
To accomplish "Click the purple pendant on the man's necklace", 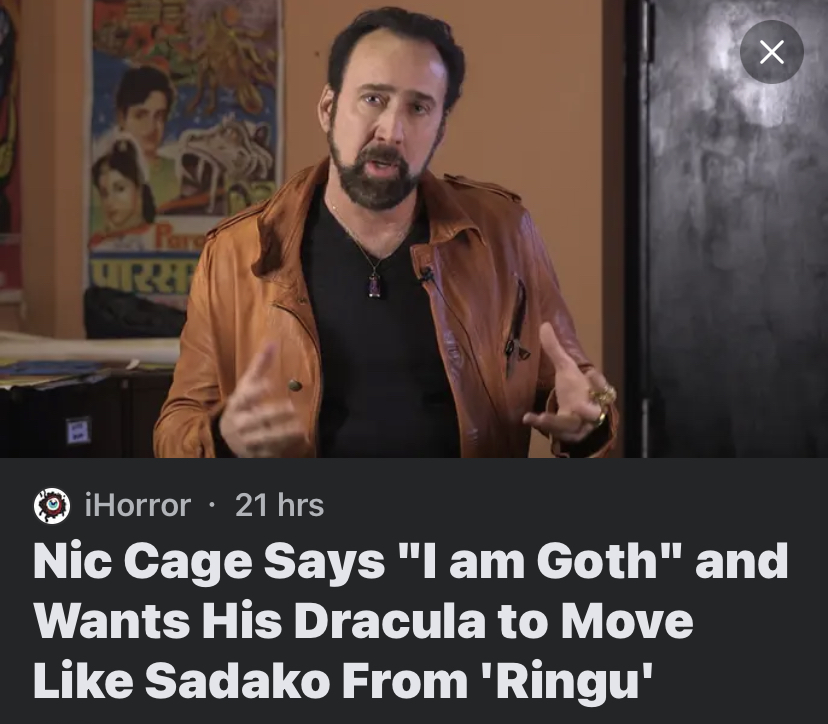I will pos(375,286).
